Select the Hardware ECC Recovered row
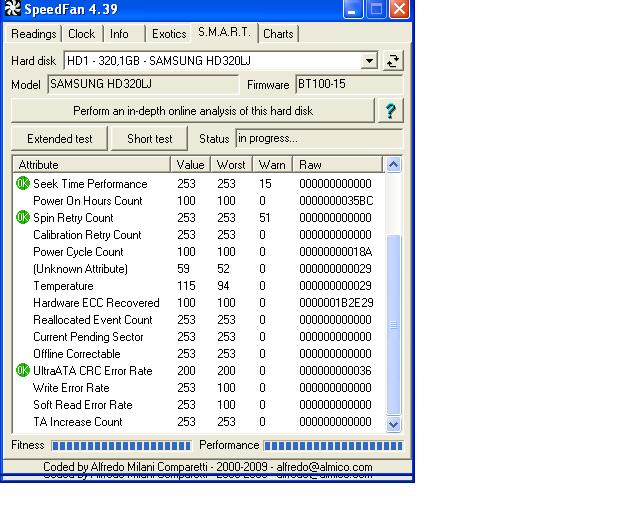Image resolution: width=640 pixels, height=512 pixels. pyautogui.click(x=199, y=303)
